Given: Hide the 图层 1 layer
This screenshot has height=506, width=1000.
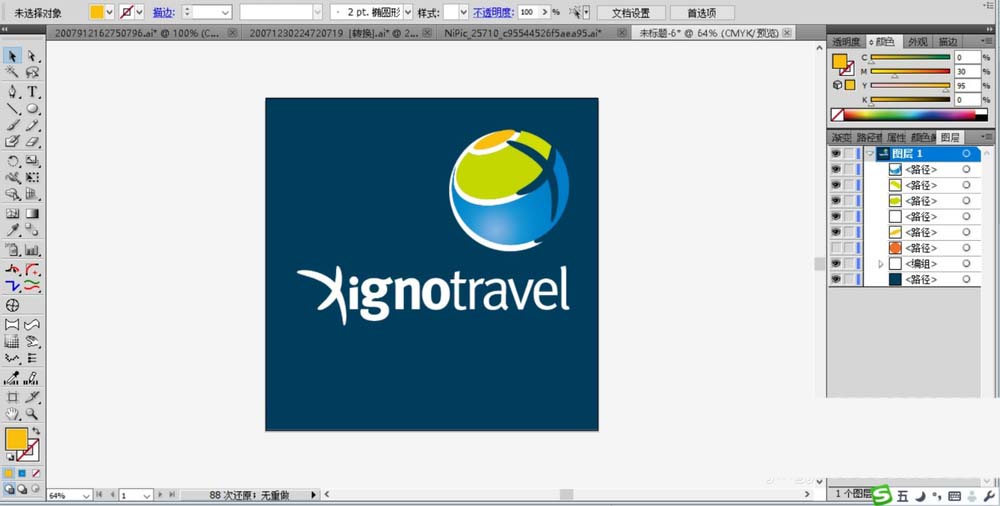Looking at the screenshot, I should 835,154.
